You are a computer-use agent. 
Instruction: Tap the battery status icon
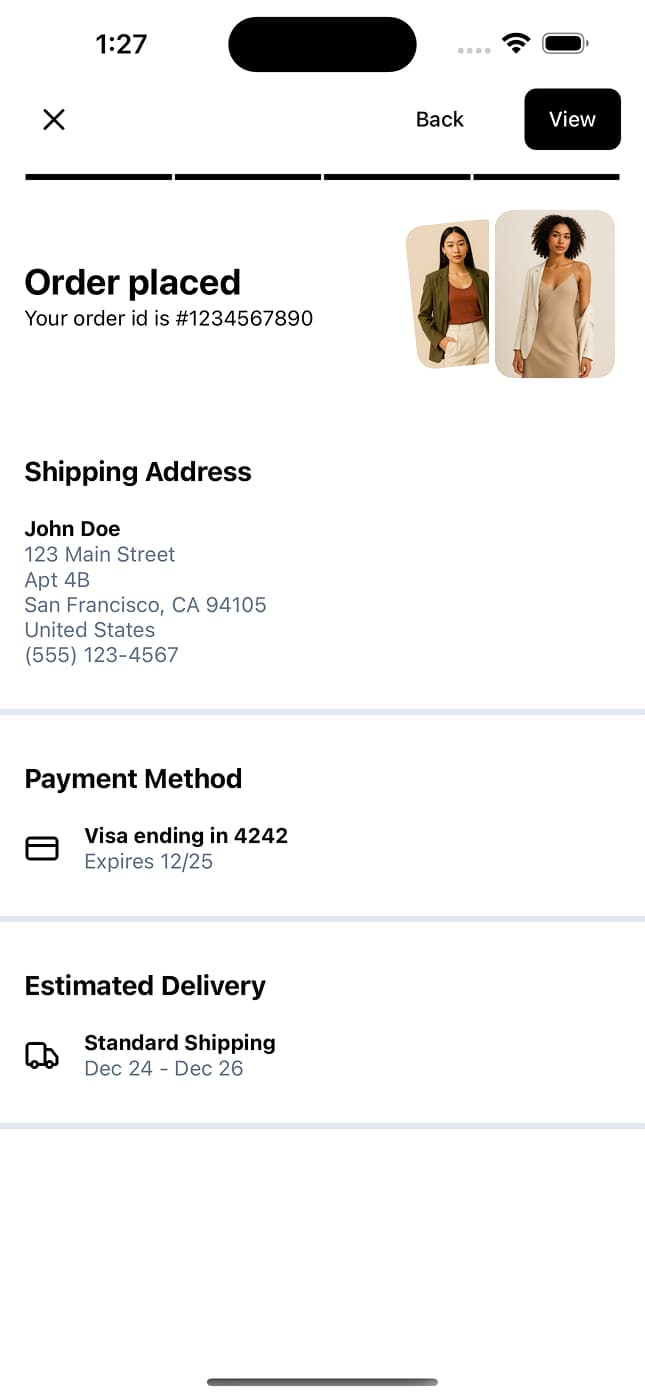(565, 43)
